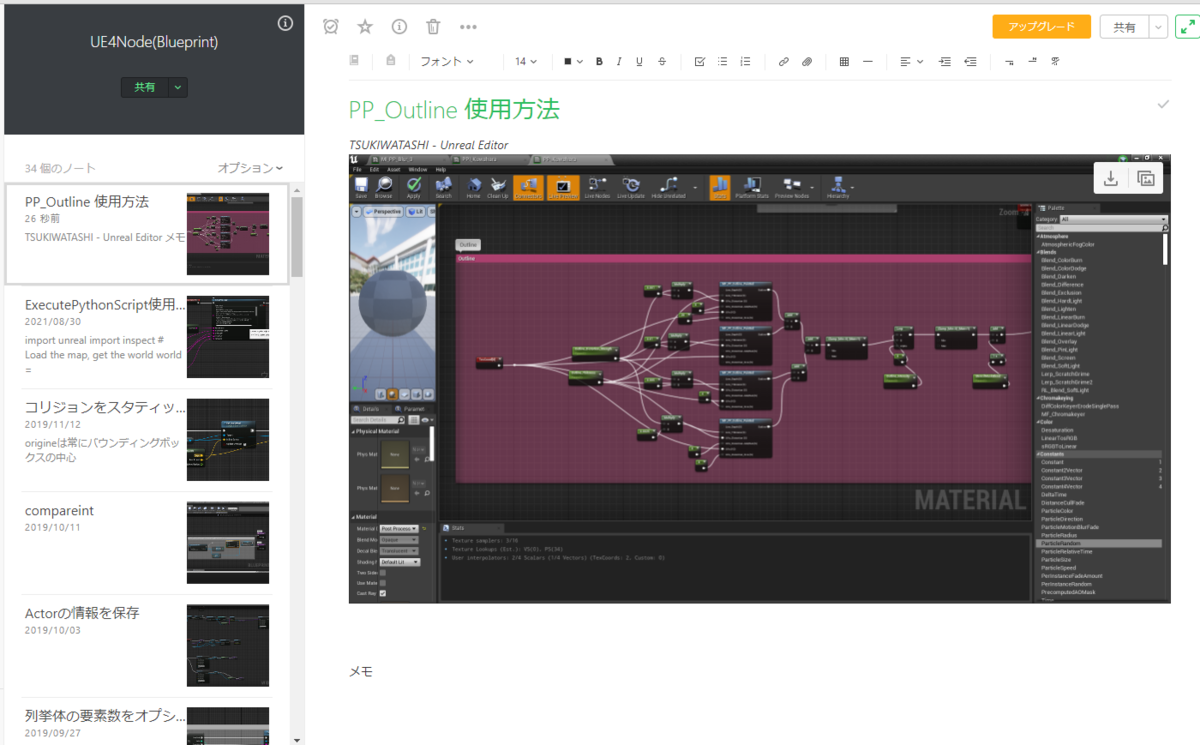This screenshot has width=1200, height=745.
Task: Click the PP_Outline note thumbnail image
Action: point(228,234)
